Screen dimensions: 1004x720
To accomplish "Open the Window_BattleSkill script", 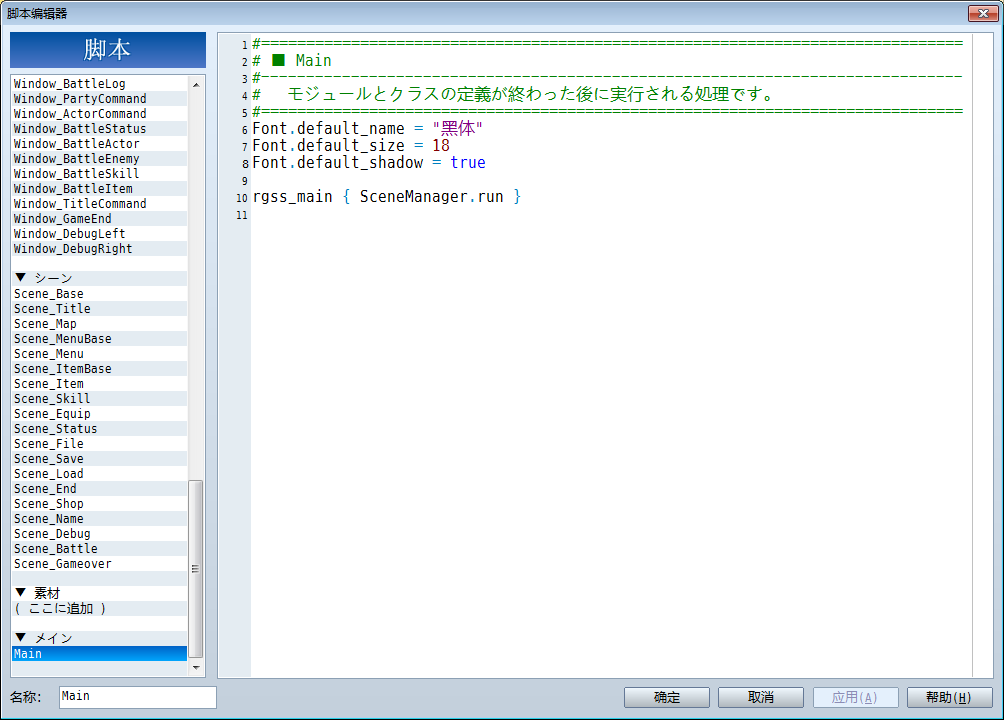I will point(99,174).
